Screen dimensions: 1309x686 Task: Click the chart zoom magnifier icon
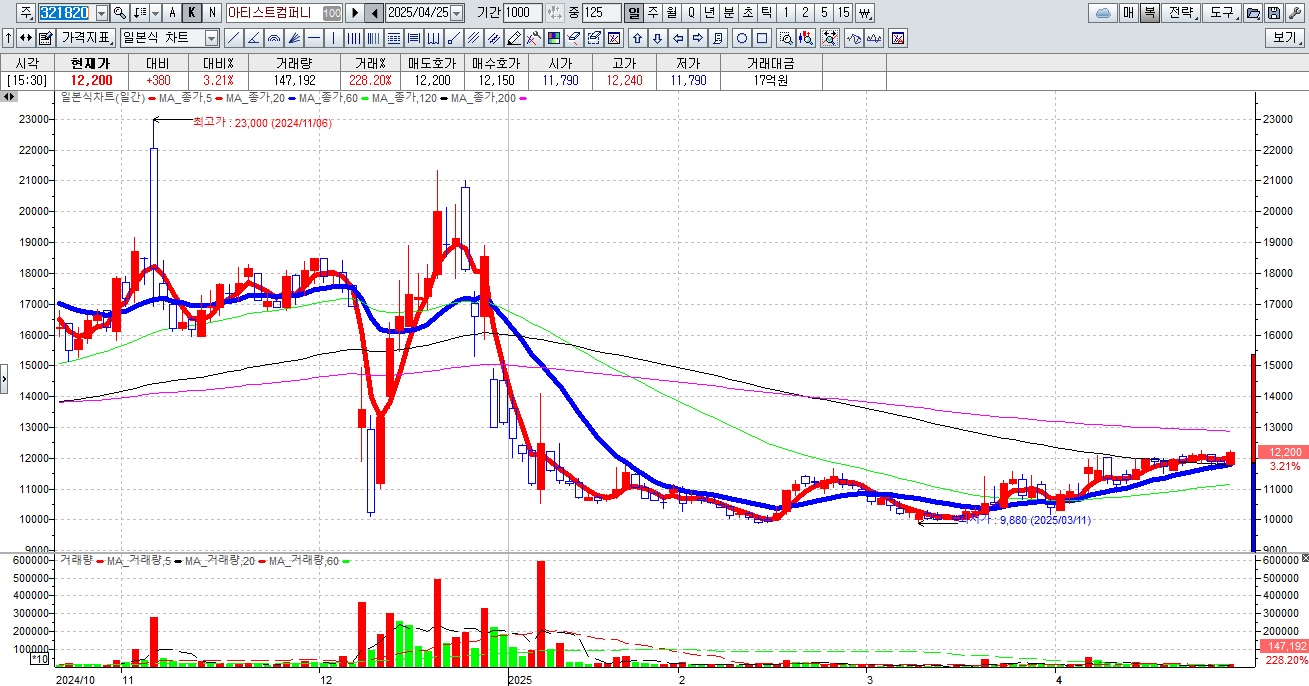[786, 38]
